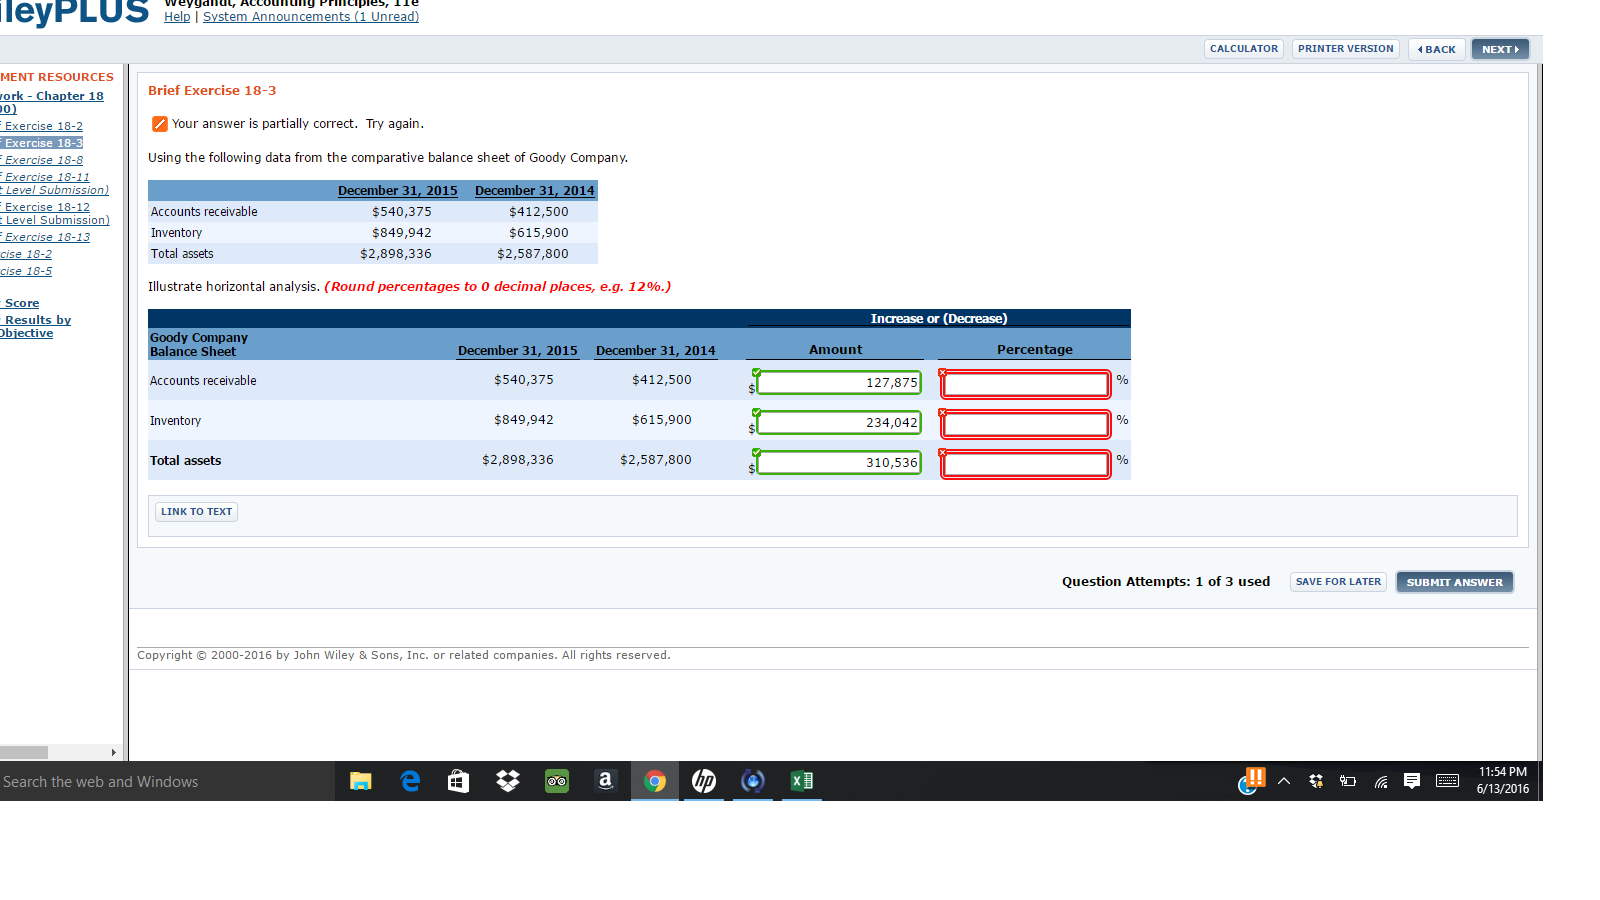The height and width of the screenshot is (900, 1600).
Task: Open Amazon taskbar icon
Action: (x=605, y=781)
